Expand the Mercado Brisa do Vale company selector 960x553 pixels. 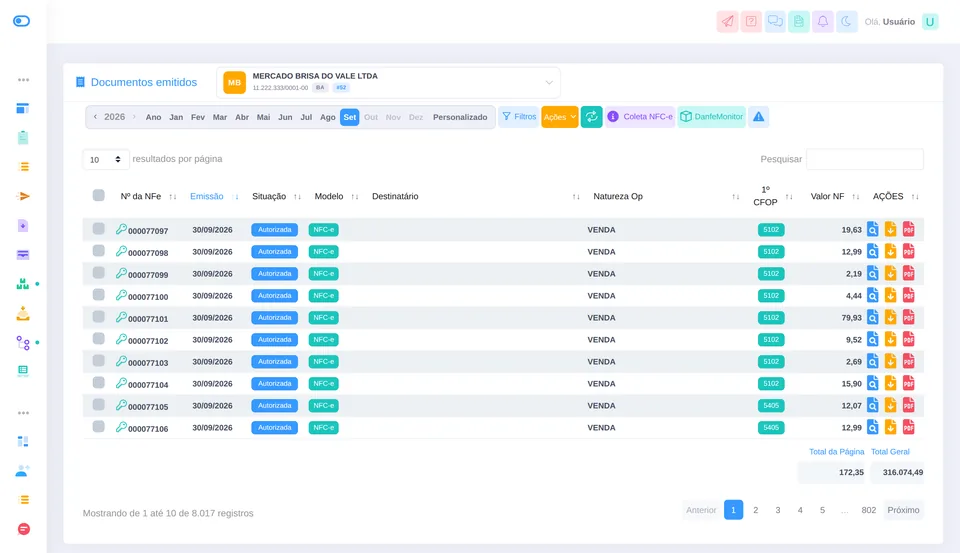point(388,82)
